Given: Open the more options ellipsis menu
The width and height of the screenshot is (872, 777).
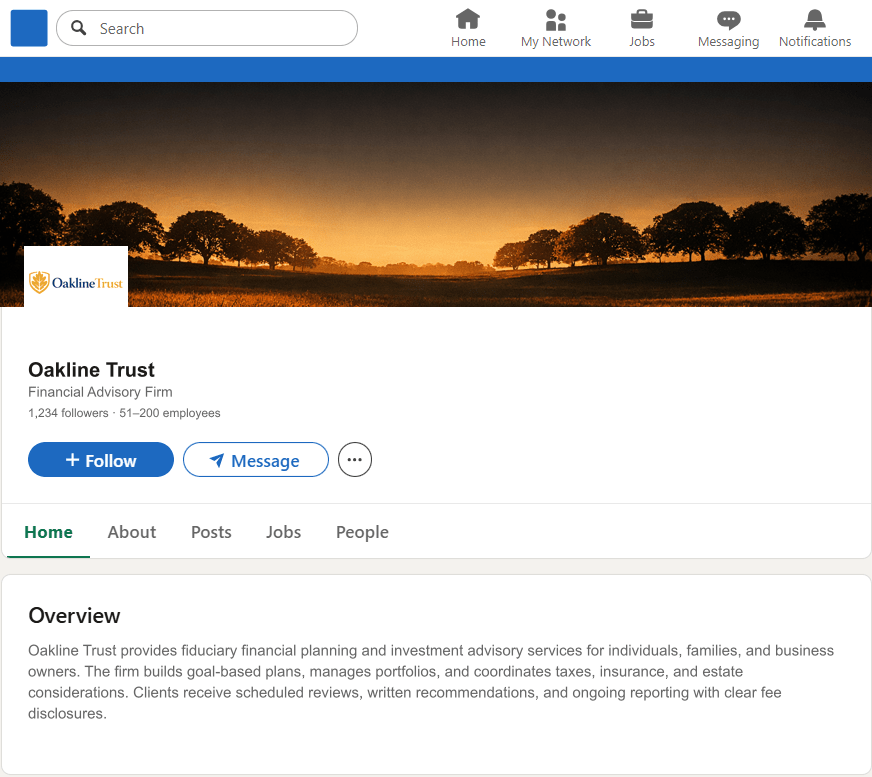Looking at the screenshot, I should point(355,459).
